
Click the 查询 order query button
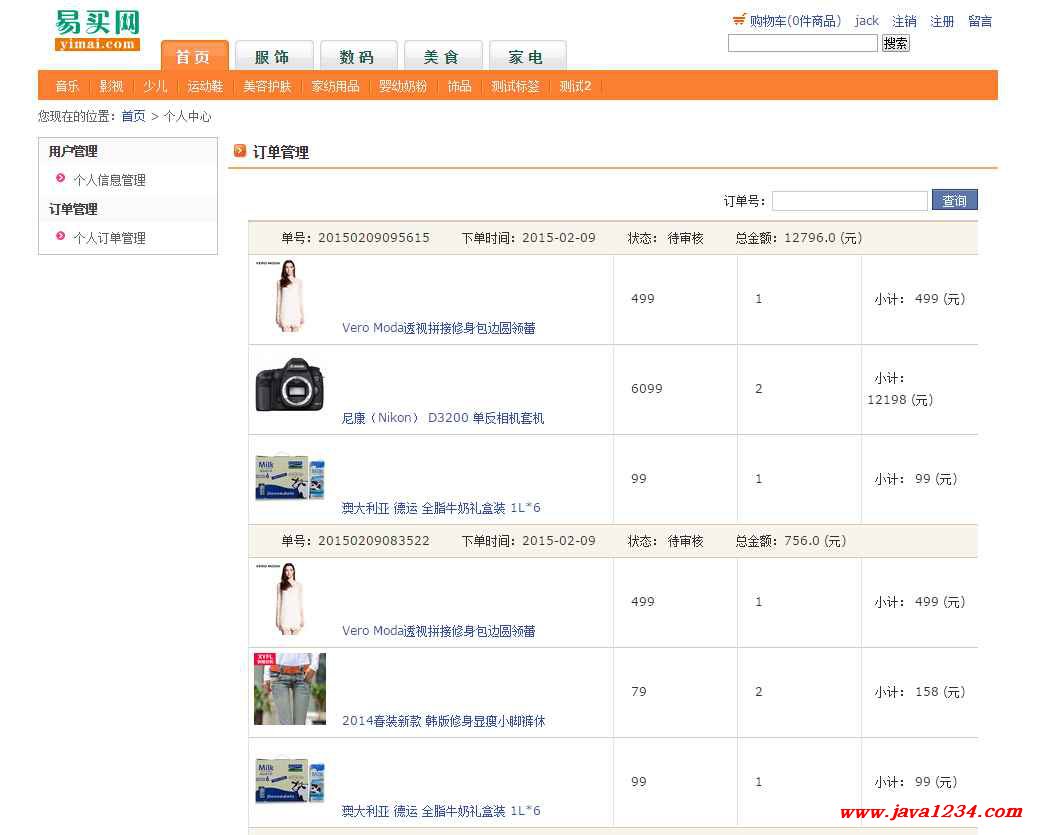click(x=954, y=201)
